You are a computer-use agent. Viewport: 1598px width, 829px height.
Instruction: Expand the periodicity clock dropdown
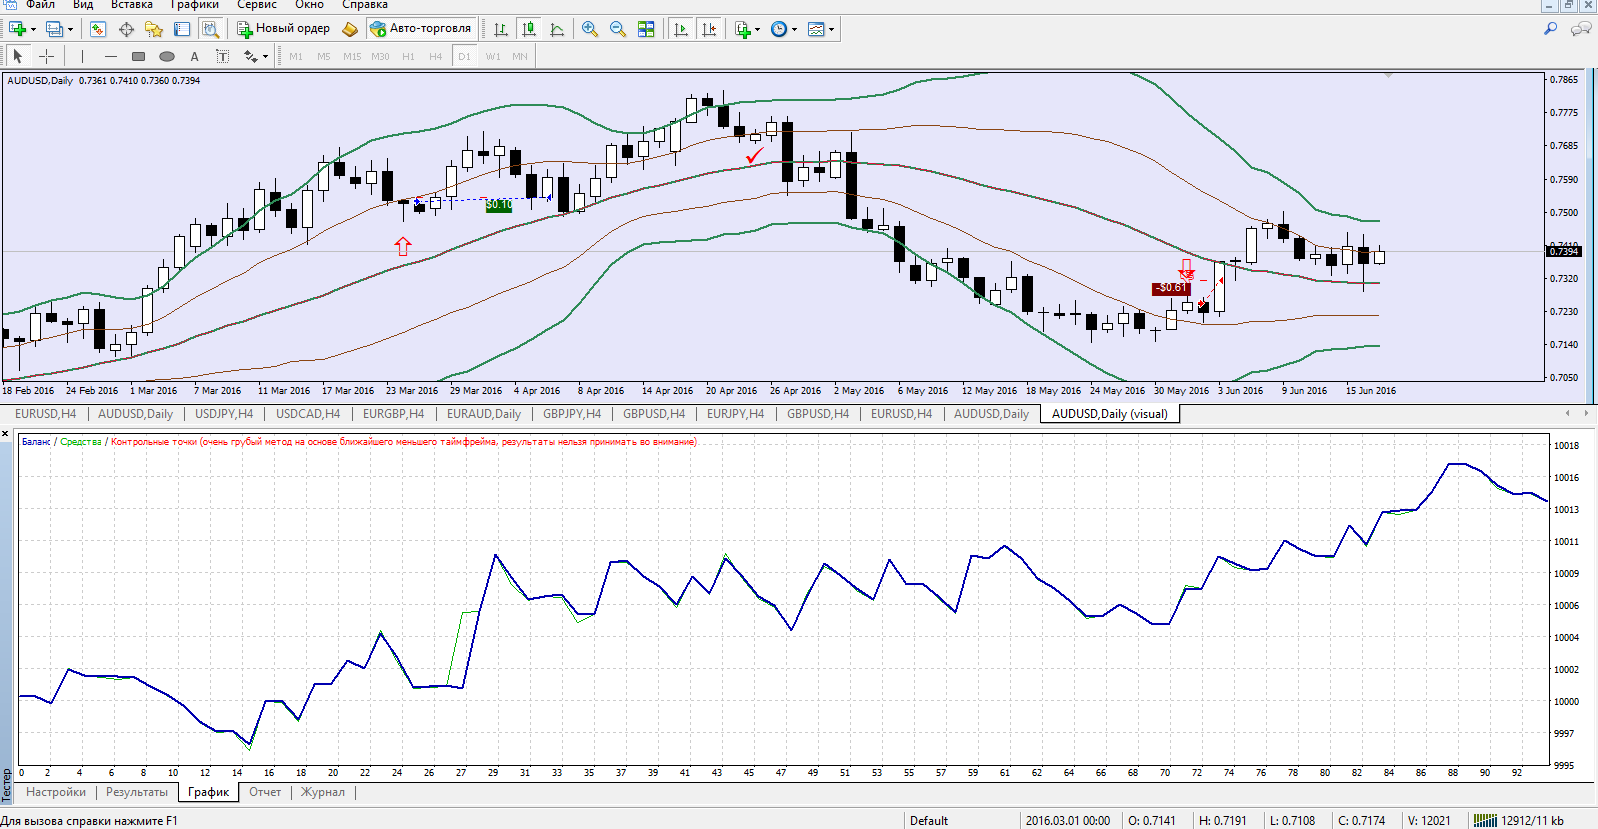[795, 29]
